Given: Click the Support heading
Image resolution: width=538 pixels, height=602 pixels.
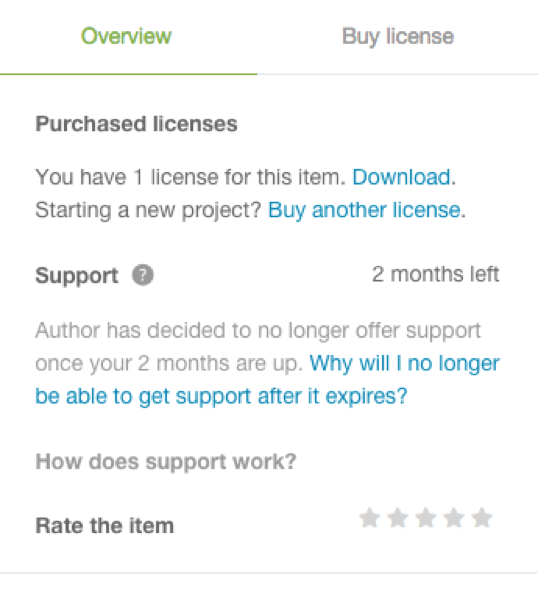Looking at the screenshot, I should [x=77, y=275].
